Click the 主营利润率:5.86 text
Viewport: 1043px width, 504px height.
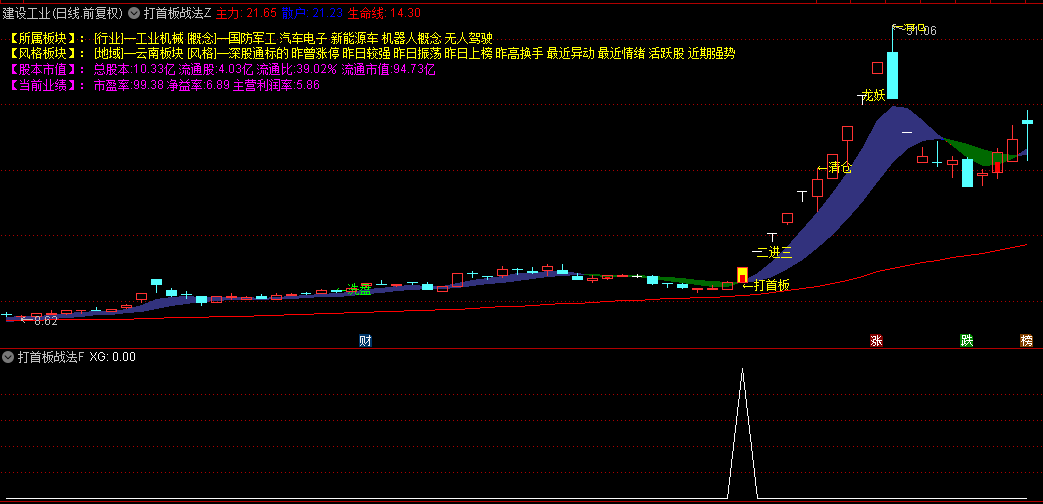[x=276, y=85]
